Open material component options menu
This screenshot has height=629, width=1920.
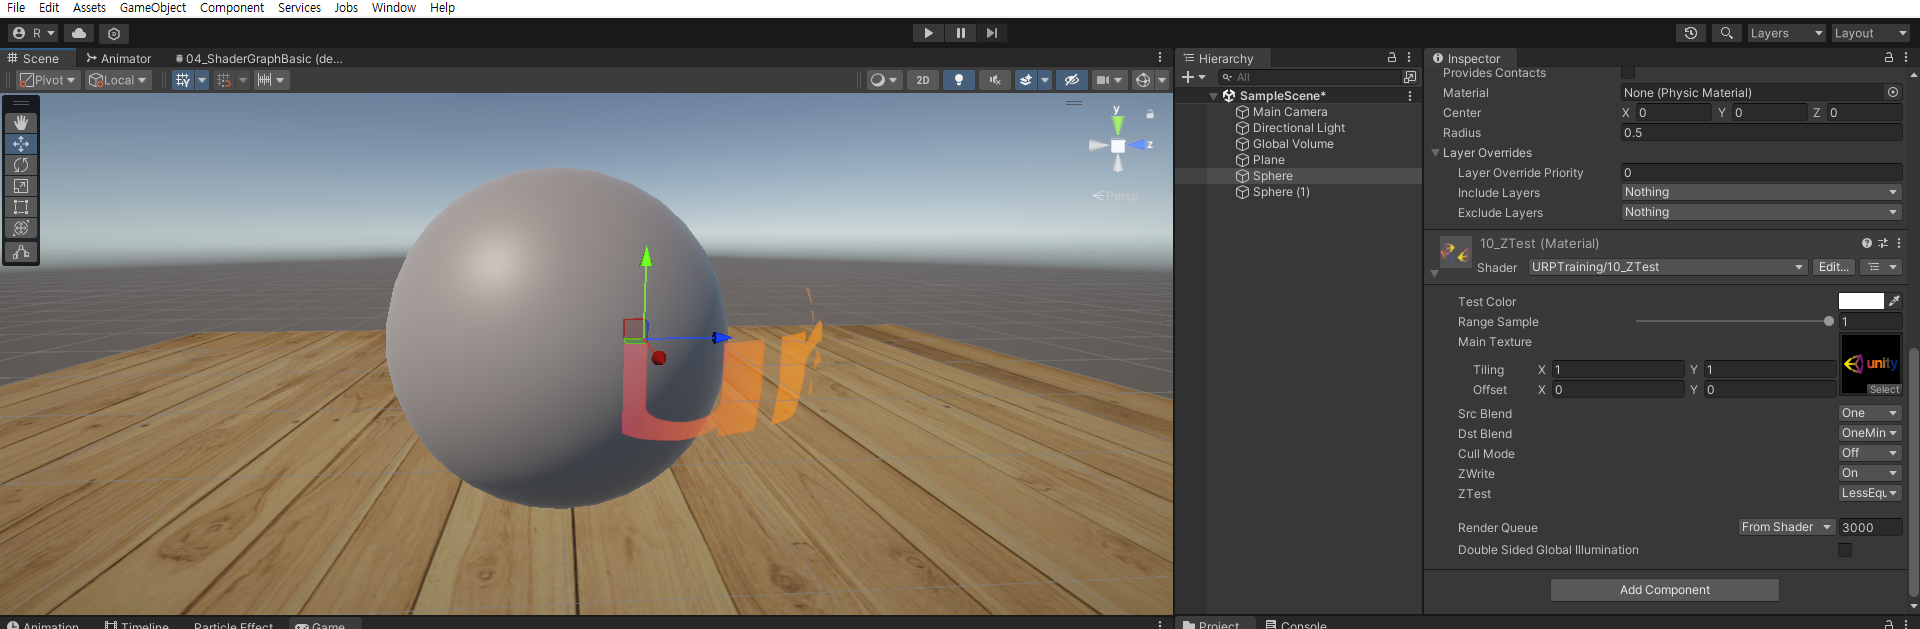click(x=1899, y=243)
